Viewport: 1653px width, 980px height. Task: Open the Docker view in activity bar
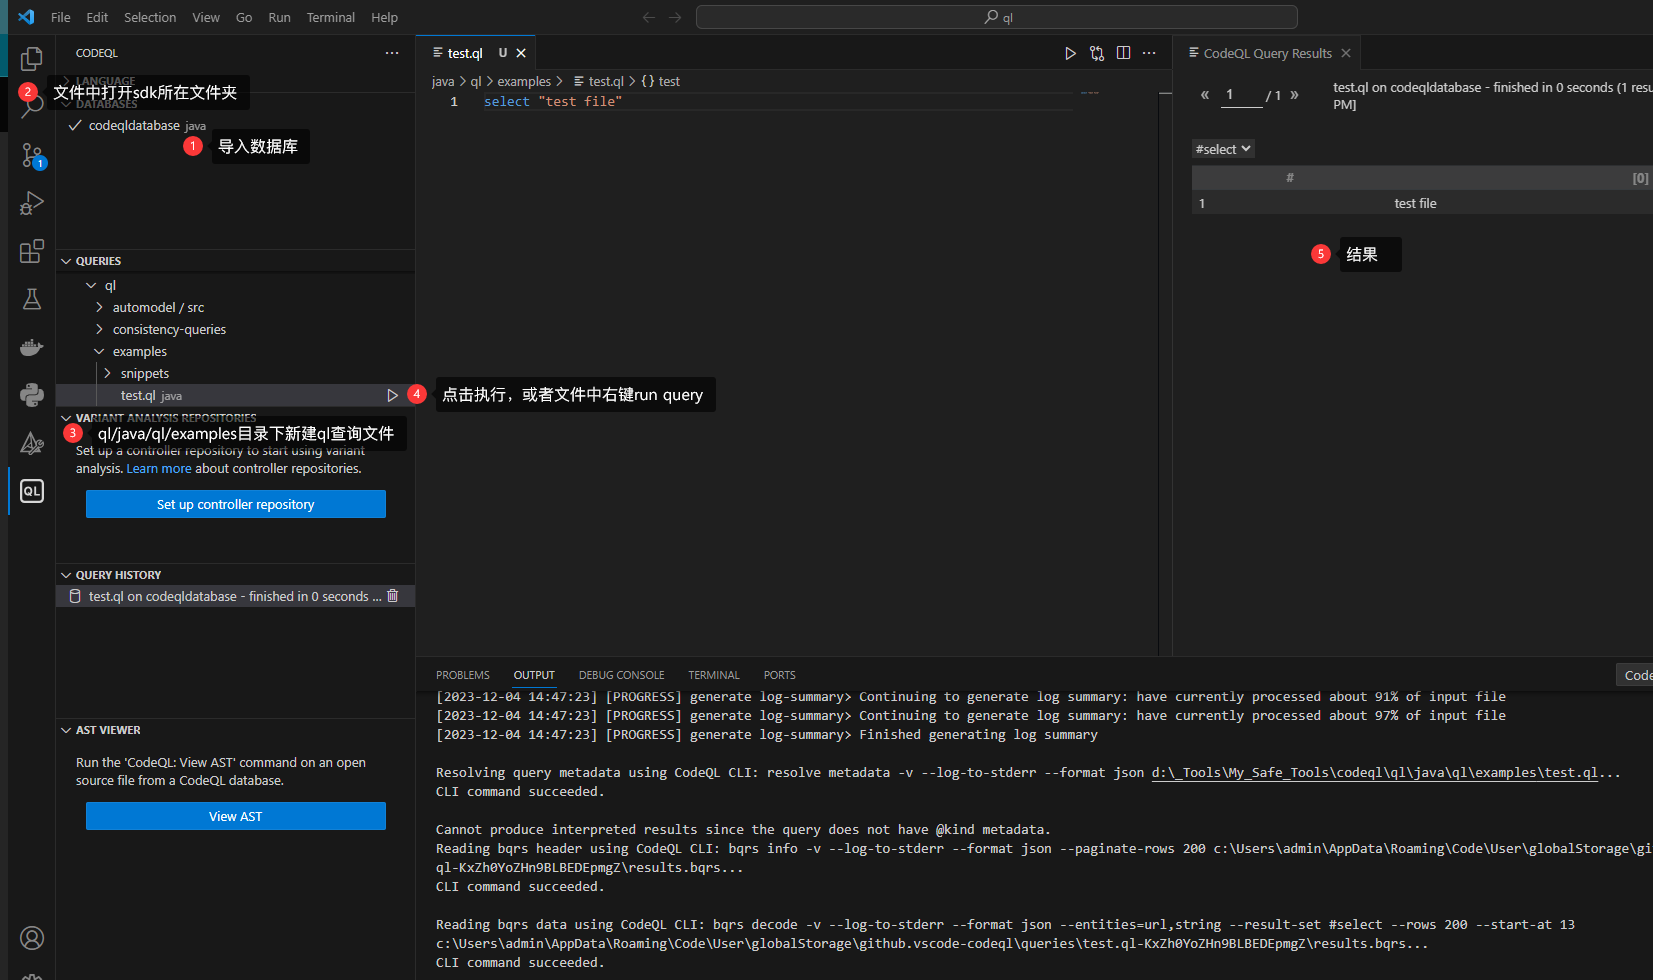click(32, 347)
